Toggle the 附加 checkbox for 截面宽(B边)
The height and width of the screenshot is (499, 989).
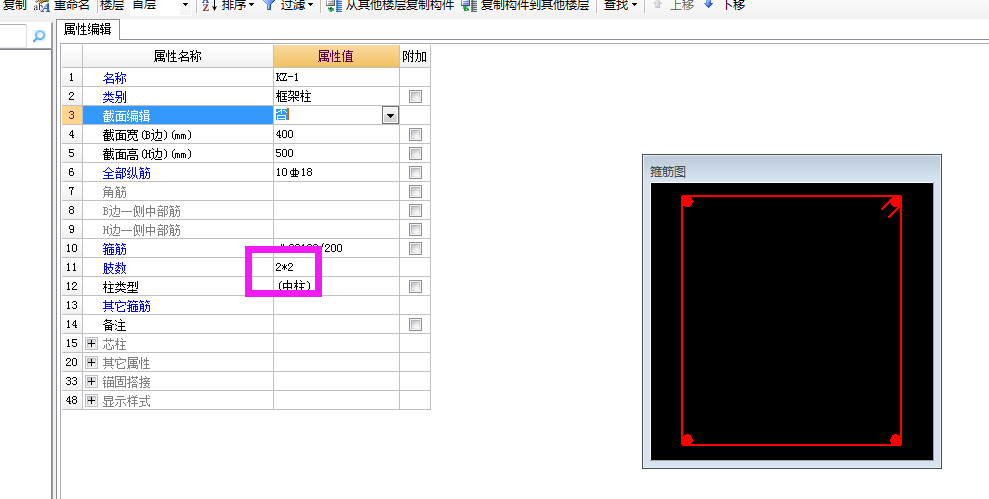click(x=415, y=134)
